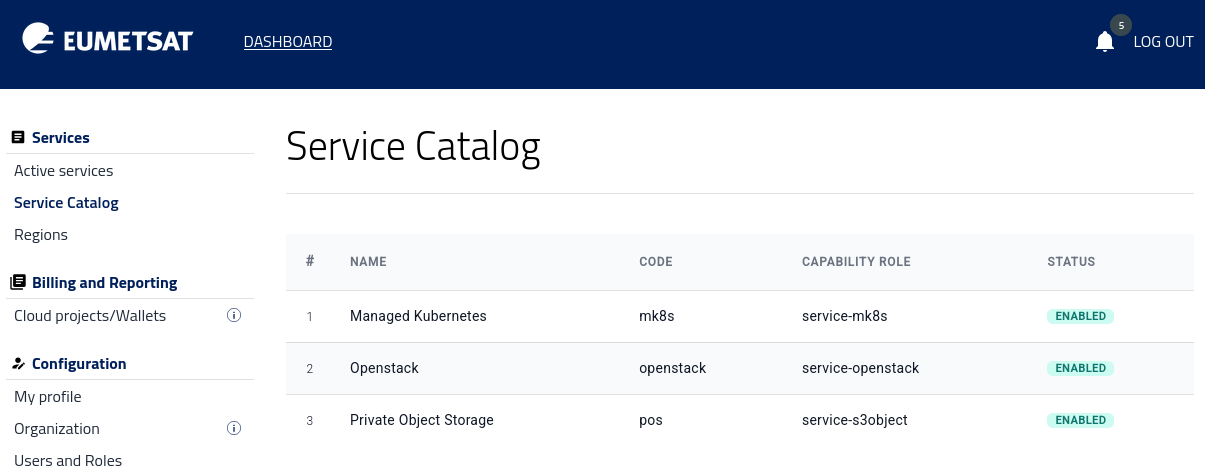Click the pos code cell

(651, 420)
